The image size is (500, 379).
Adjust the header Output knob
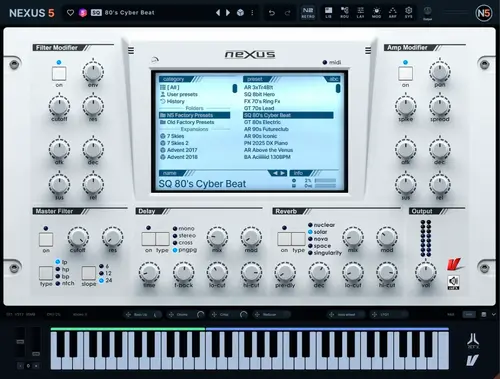pyautogui.click(x=427, y=11)
